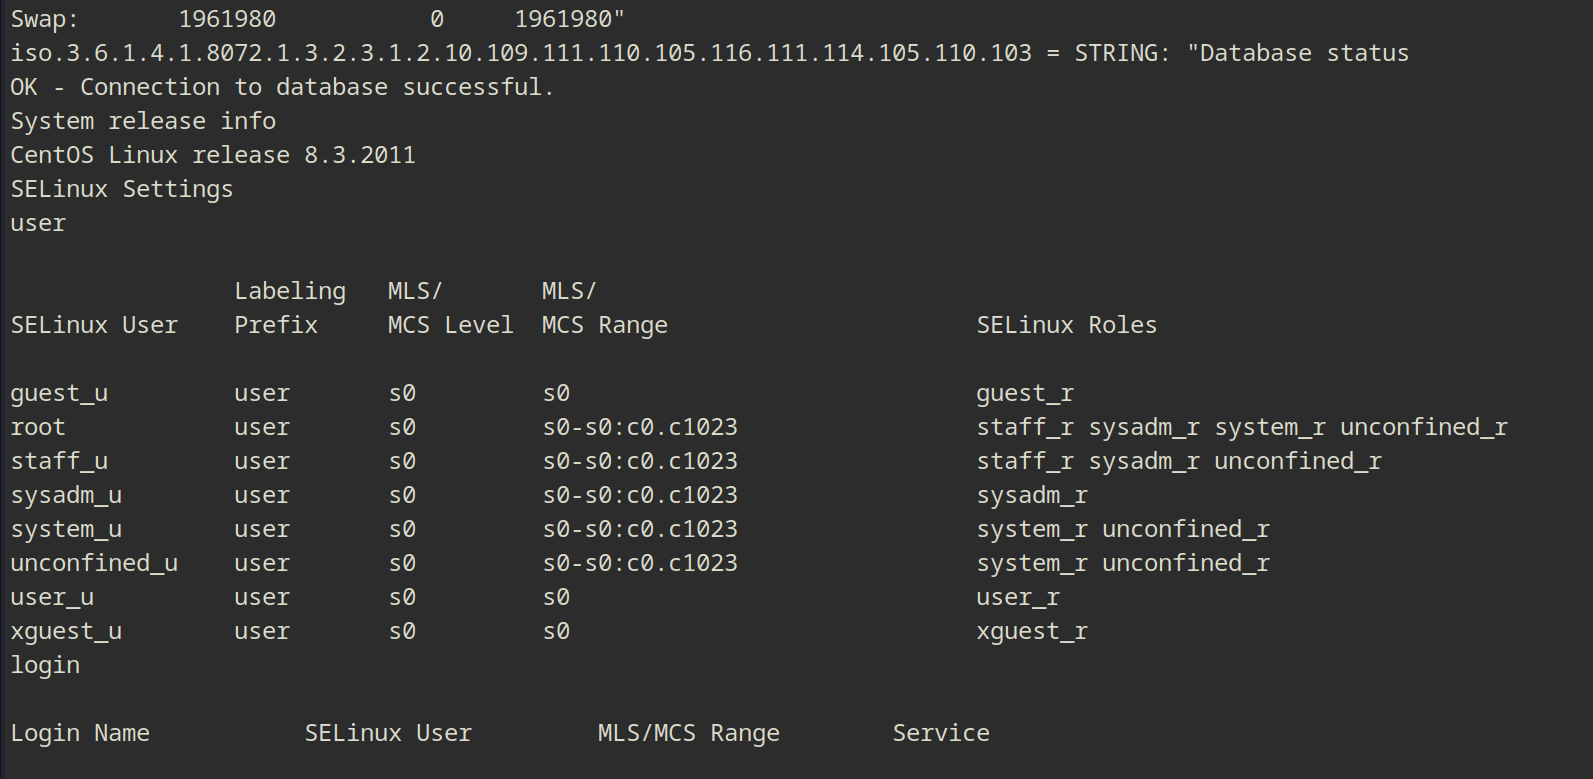
Task: Click "CentOS Linux release 8.3.2011" line
Action: 213,155
